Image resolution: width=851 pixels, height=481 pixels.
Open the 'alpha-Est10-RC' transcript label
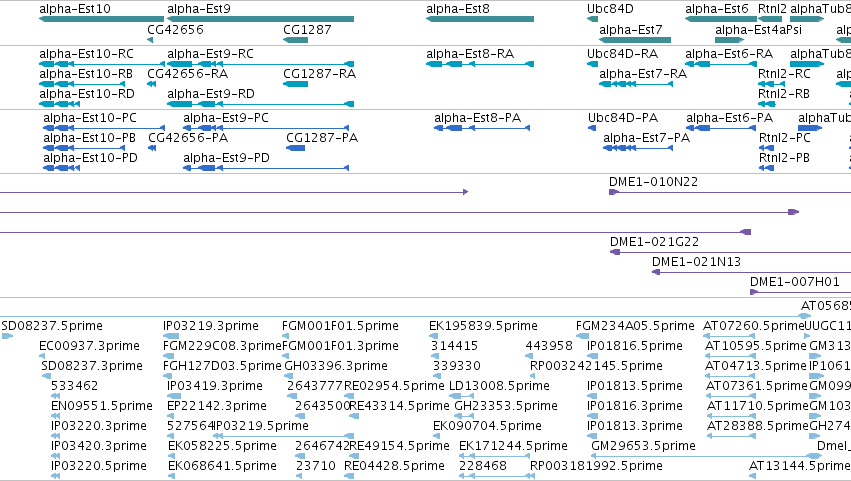(x=86, y=54)
